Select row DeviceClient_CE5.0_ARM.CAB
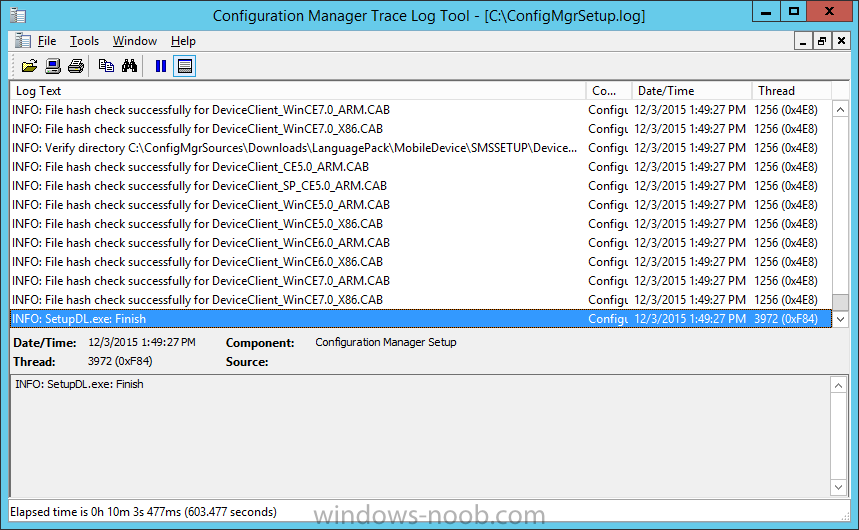 point(421,167)
